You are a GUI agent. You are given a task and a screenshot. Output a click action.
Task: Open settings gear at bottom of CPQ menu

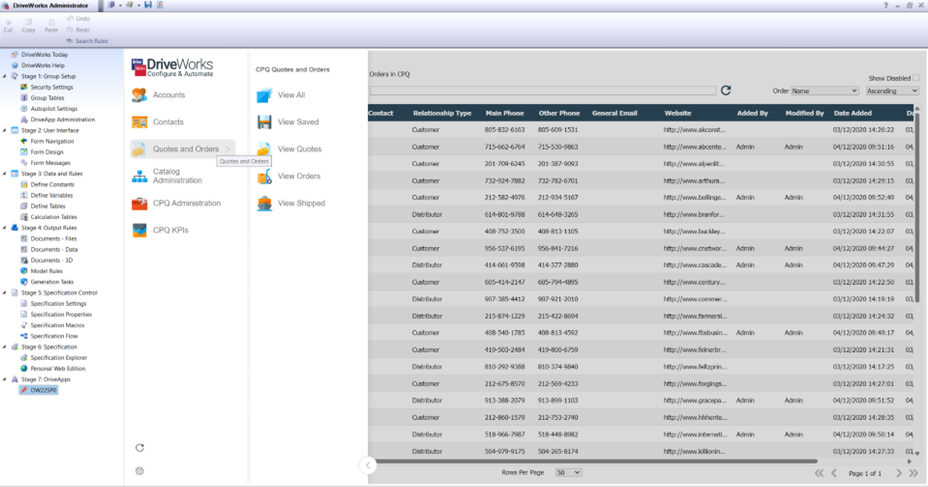click(x=140, y=471)
